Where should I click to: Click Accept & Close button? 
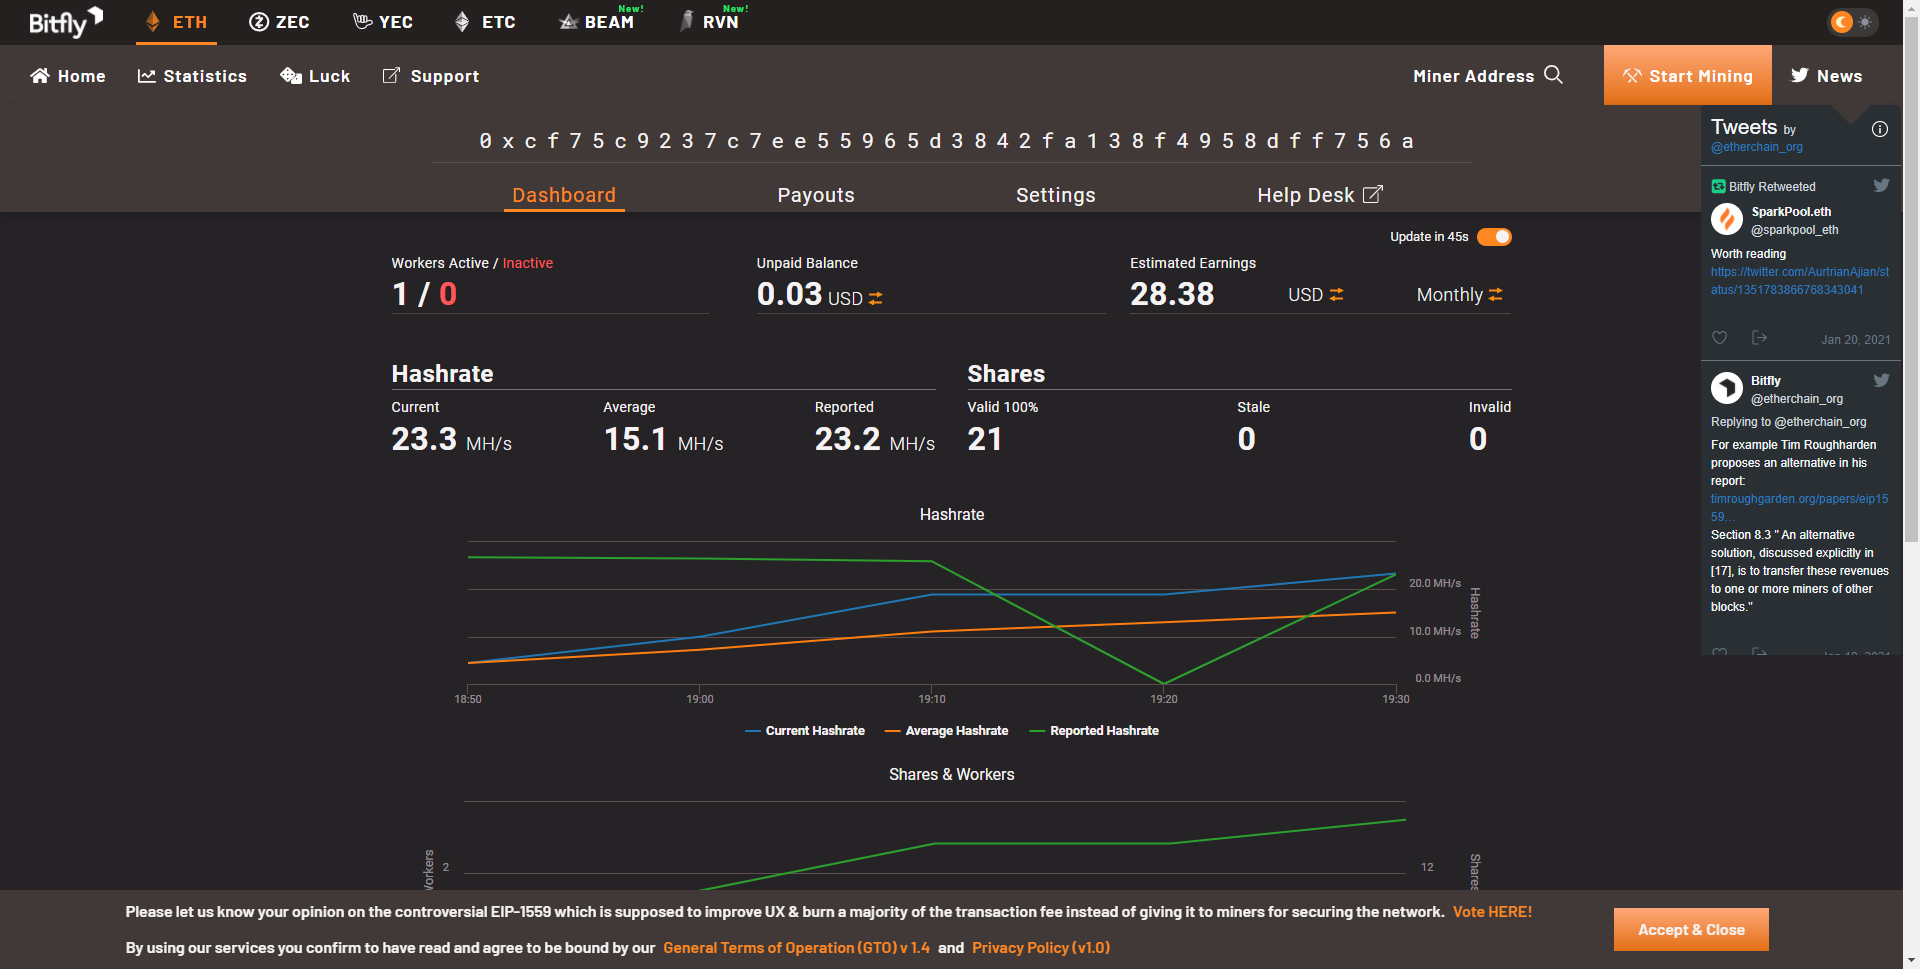(1691, 930)
